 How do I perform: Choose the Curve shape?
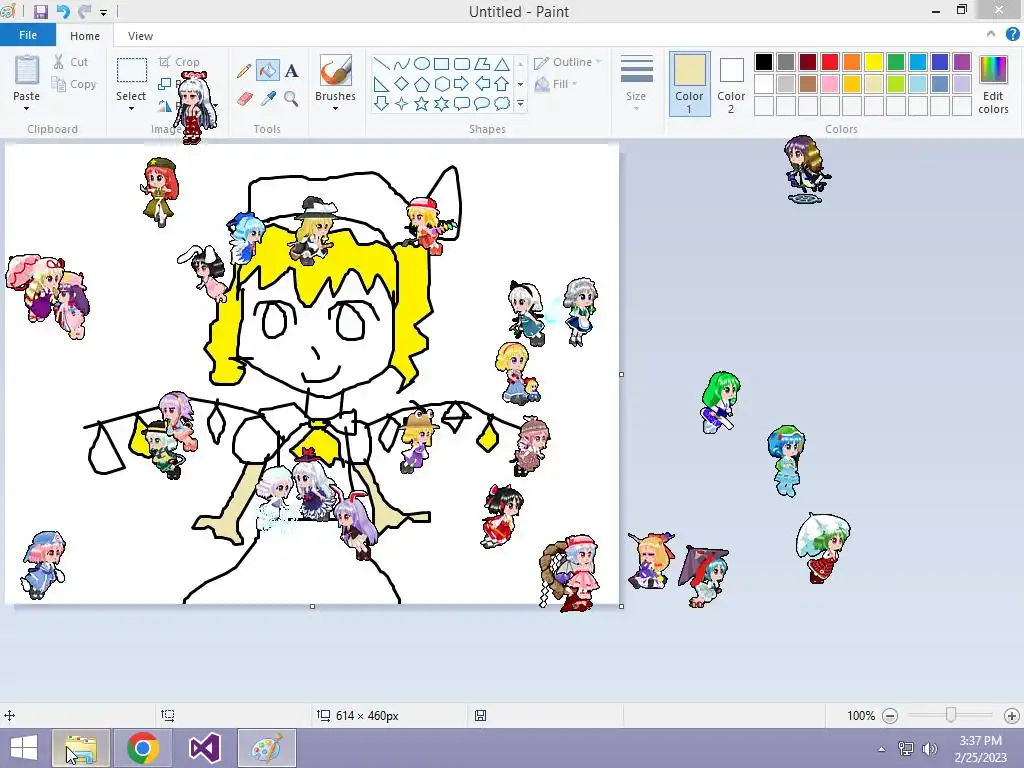coord(402,64)
